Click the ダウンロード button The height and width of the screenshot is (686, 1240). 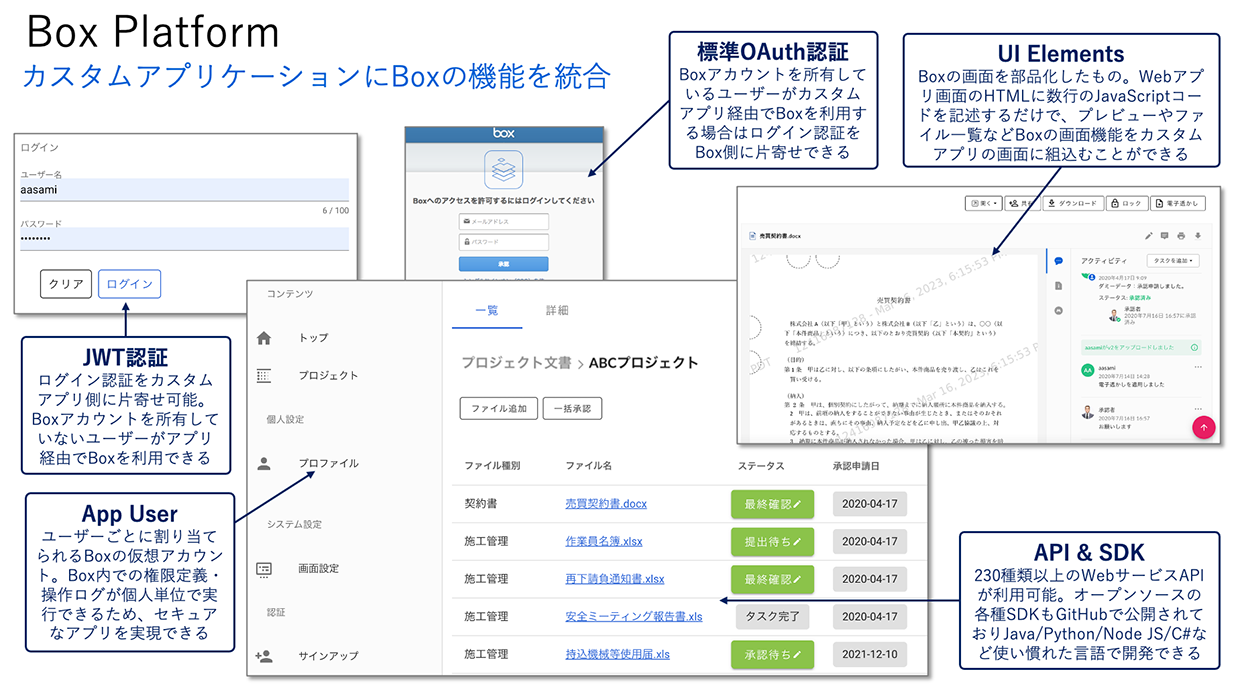pyautogui.click(x=1073, y=203)
